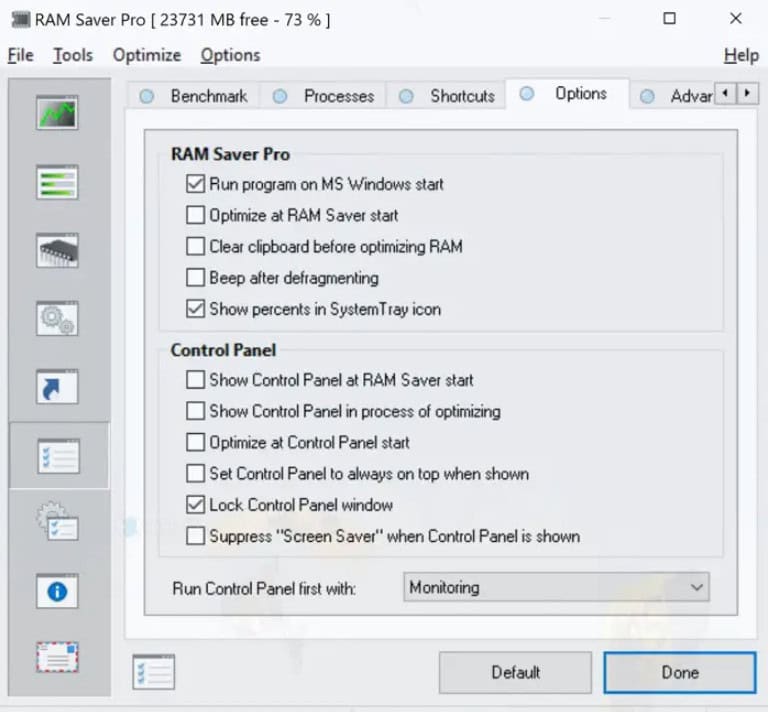Open the Monitoring graph sidebar icon
The height and width of the screenshot is (712, 768).
(x=57, y=113)
